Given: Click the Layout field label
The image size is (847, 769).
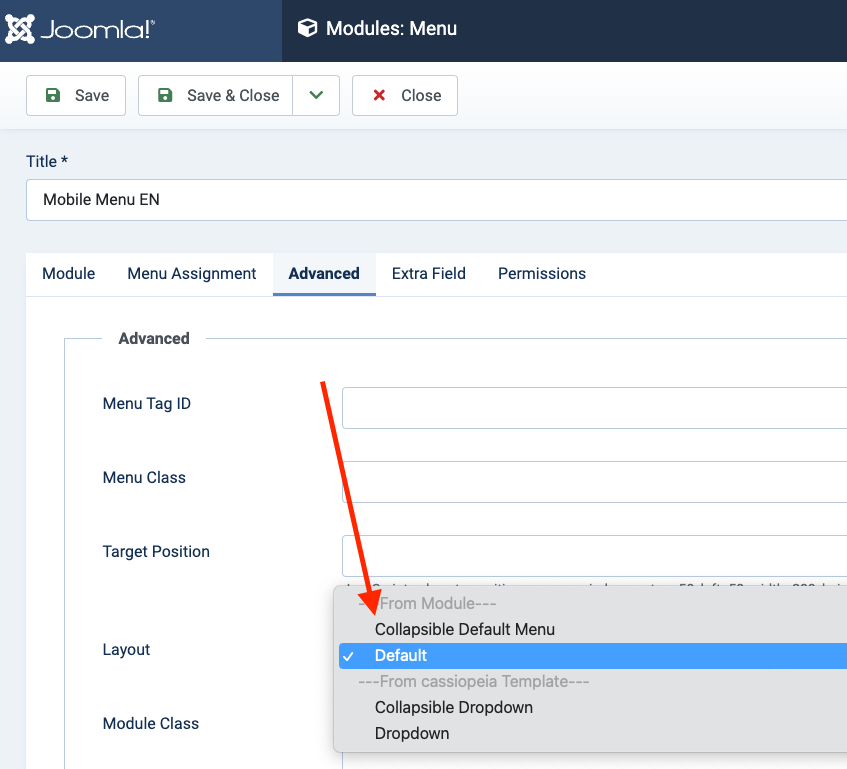Looking at the screenshot, I should (x=126, y=650).
